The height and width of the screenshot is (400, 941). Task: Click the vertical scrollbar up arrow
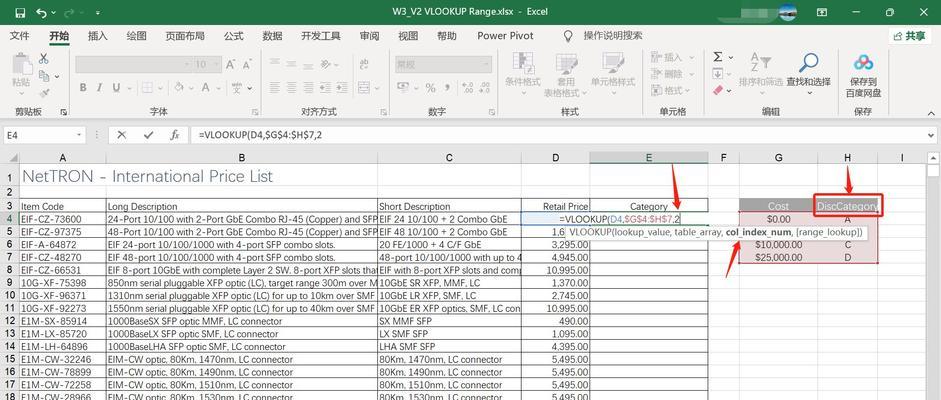point(933,158)
